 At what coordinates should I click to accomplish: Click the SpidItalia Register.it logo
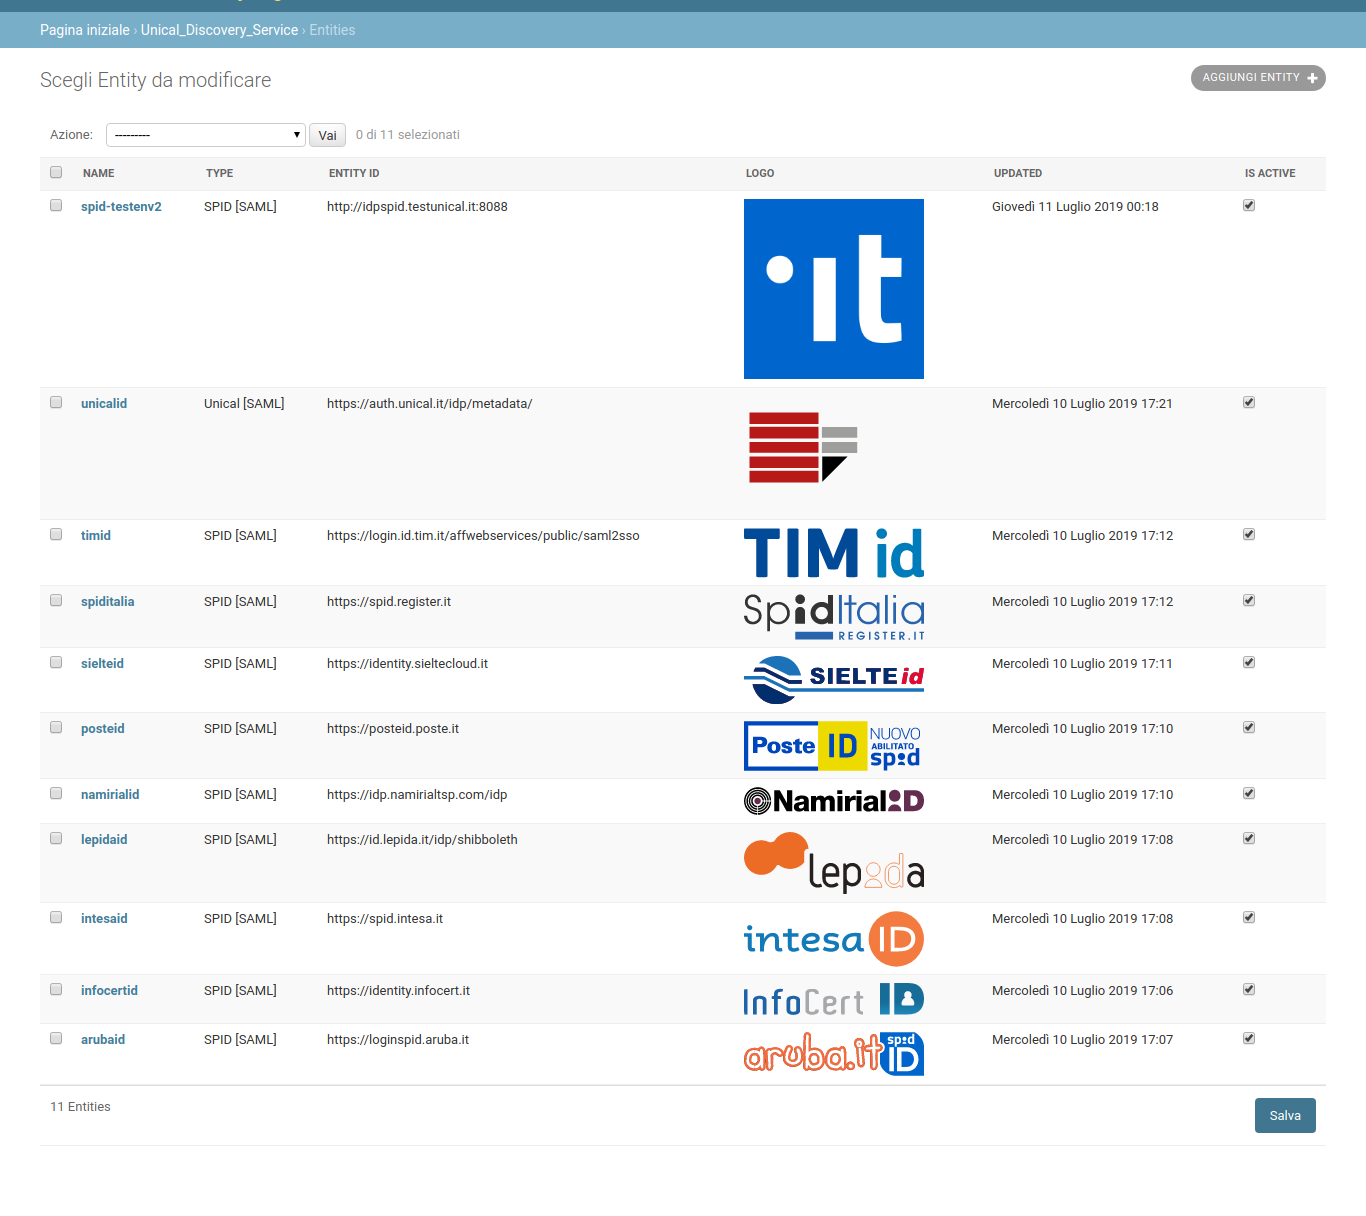click(834, 617)
